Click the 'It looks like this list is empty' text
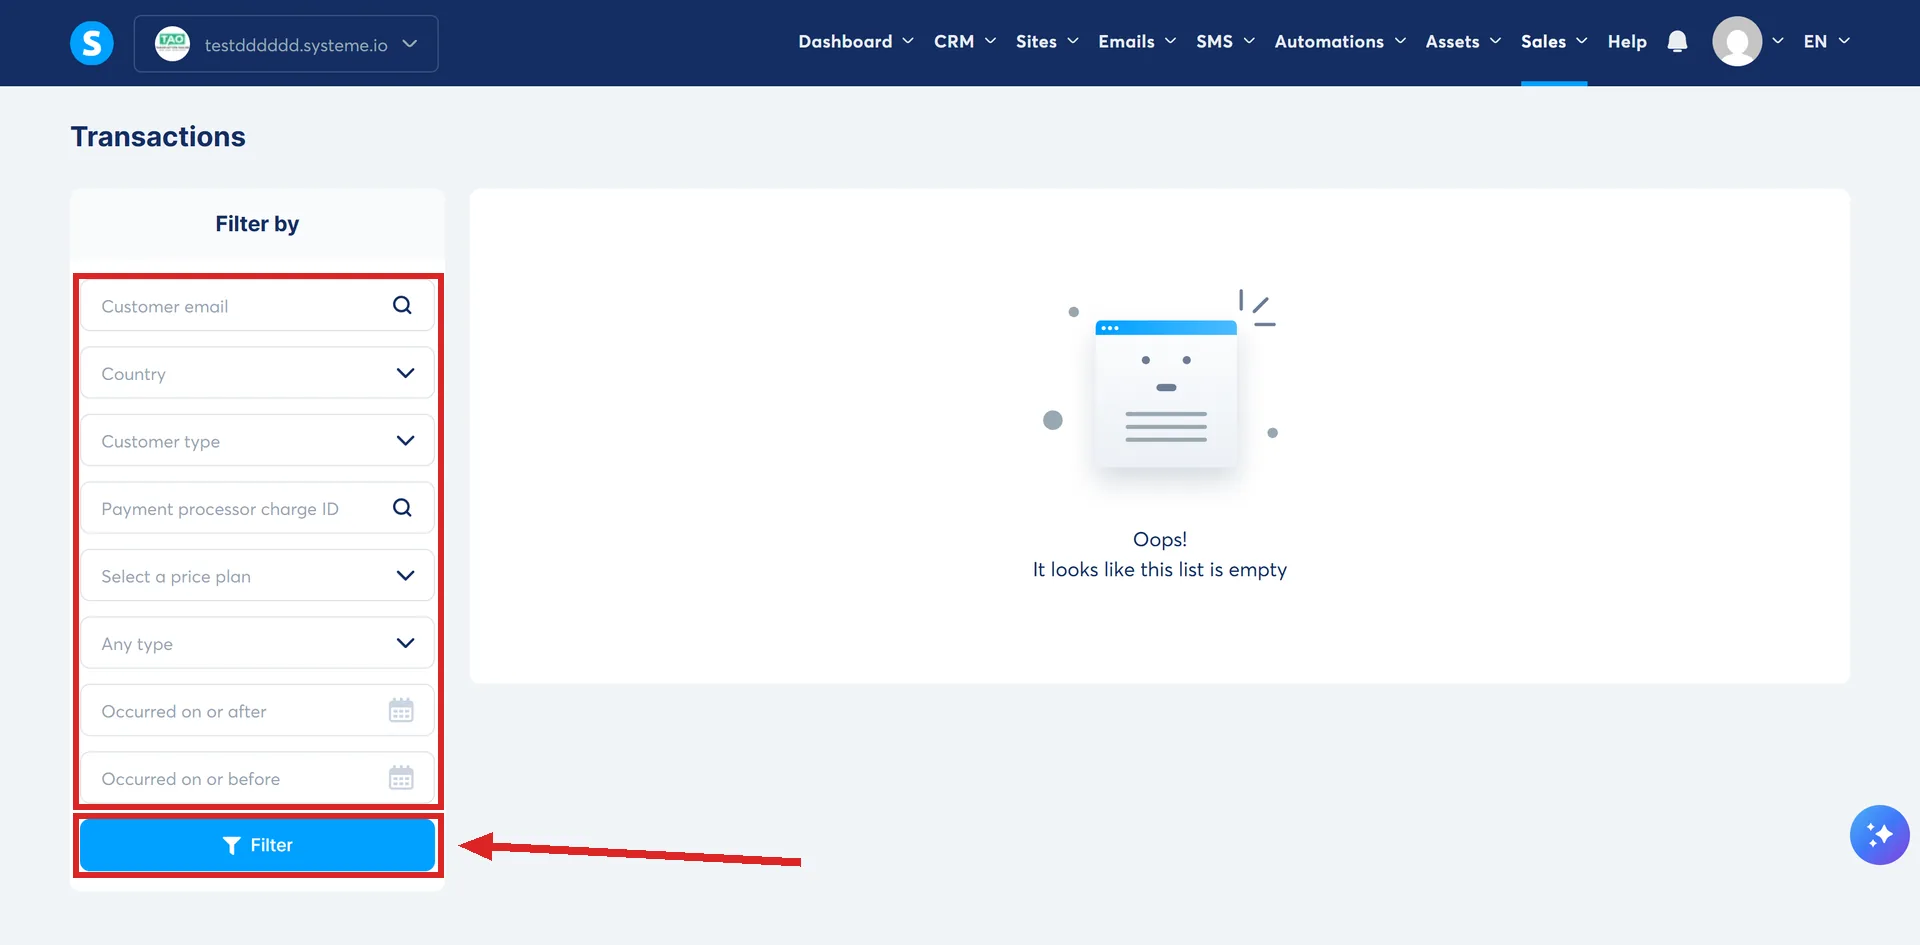This screenshot has height=945, width=1920. pyautogui.click(x=1159, y=570)
